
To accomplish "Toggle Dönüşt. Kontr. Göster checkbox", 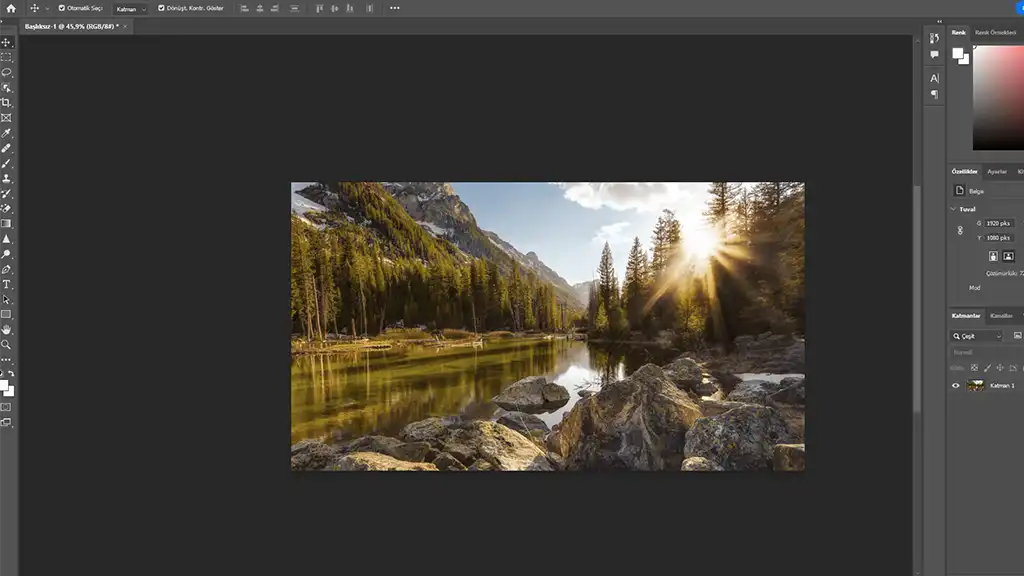I will pos(161,8).
